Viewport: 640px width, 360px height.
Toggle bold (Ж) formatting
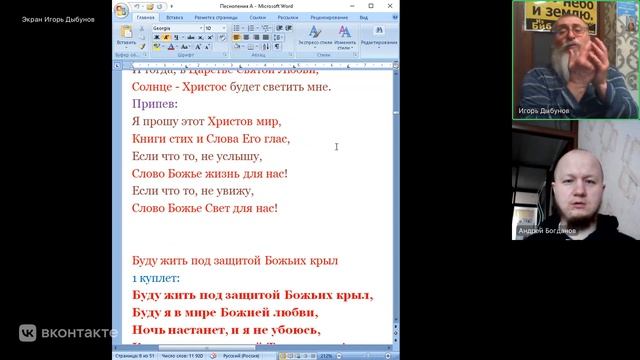click(157, 38)
